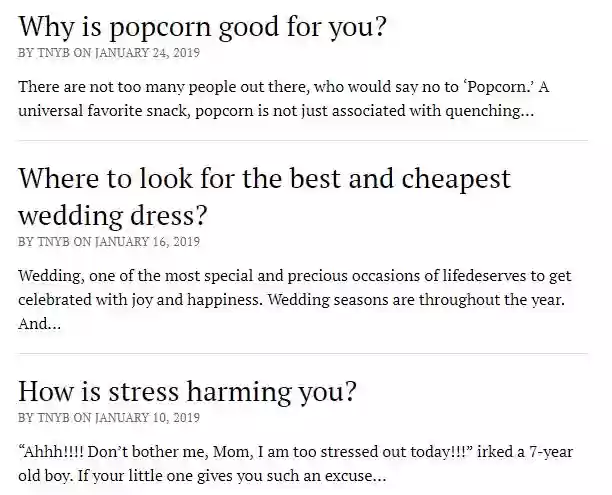Click the divider line above the stress post
Screen dimensions: 612x495
302,354
